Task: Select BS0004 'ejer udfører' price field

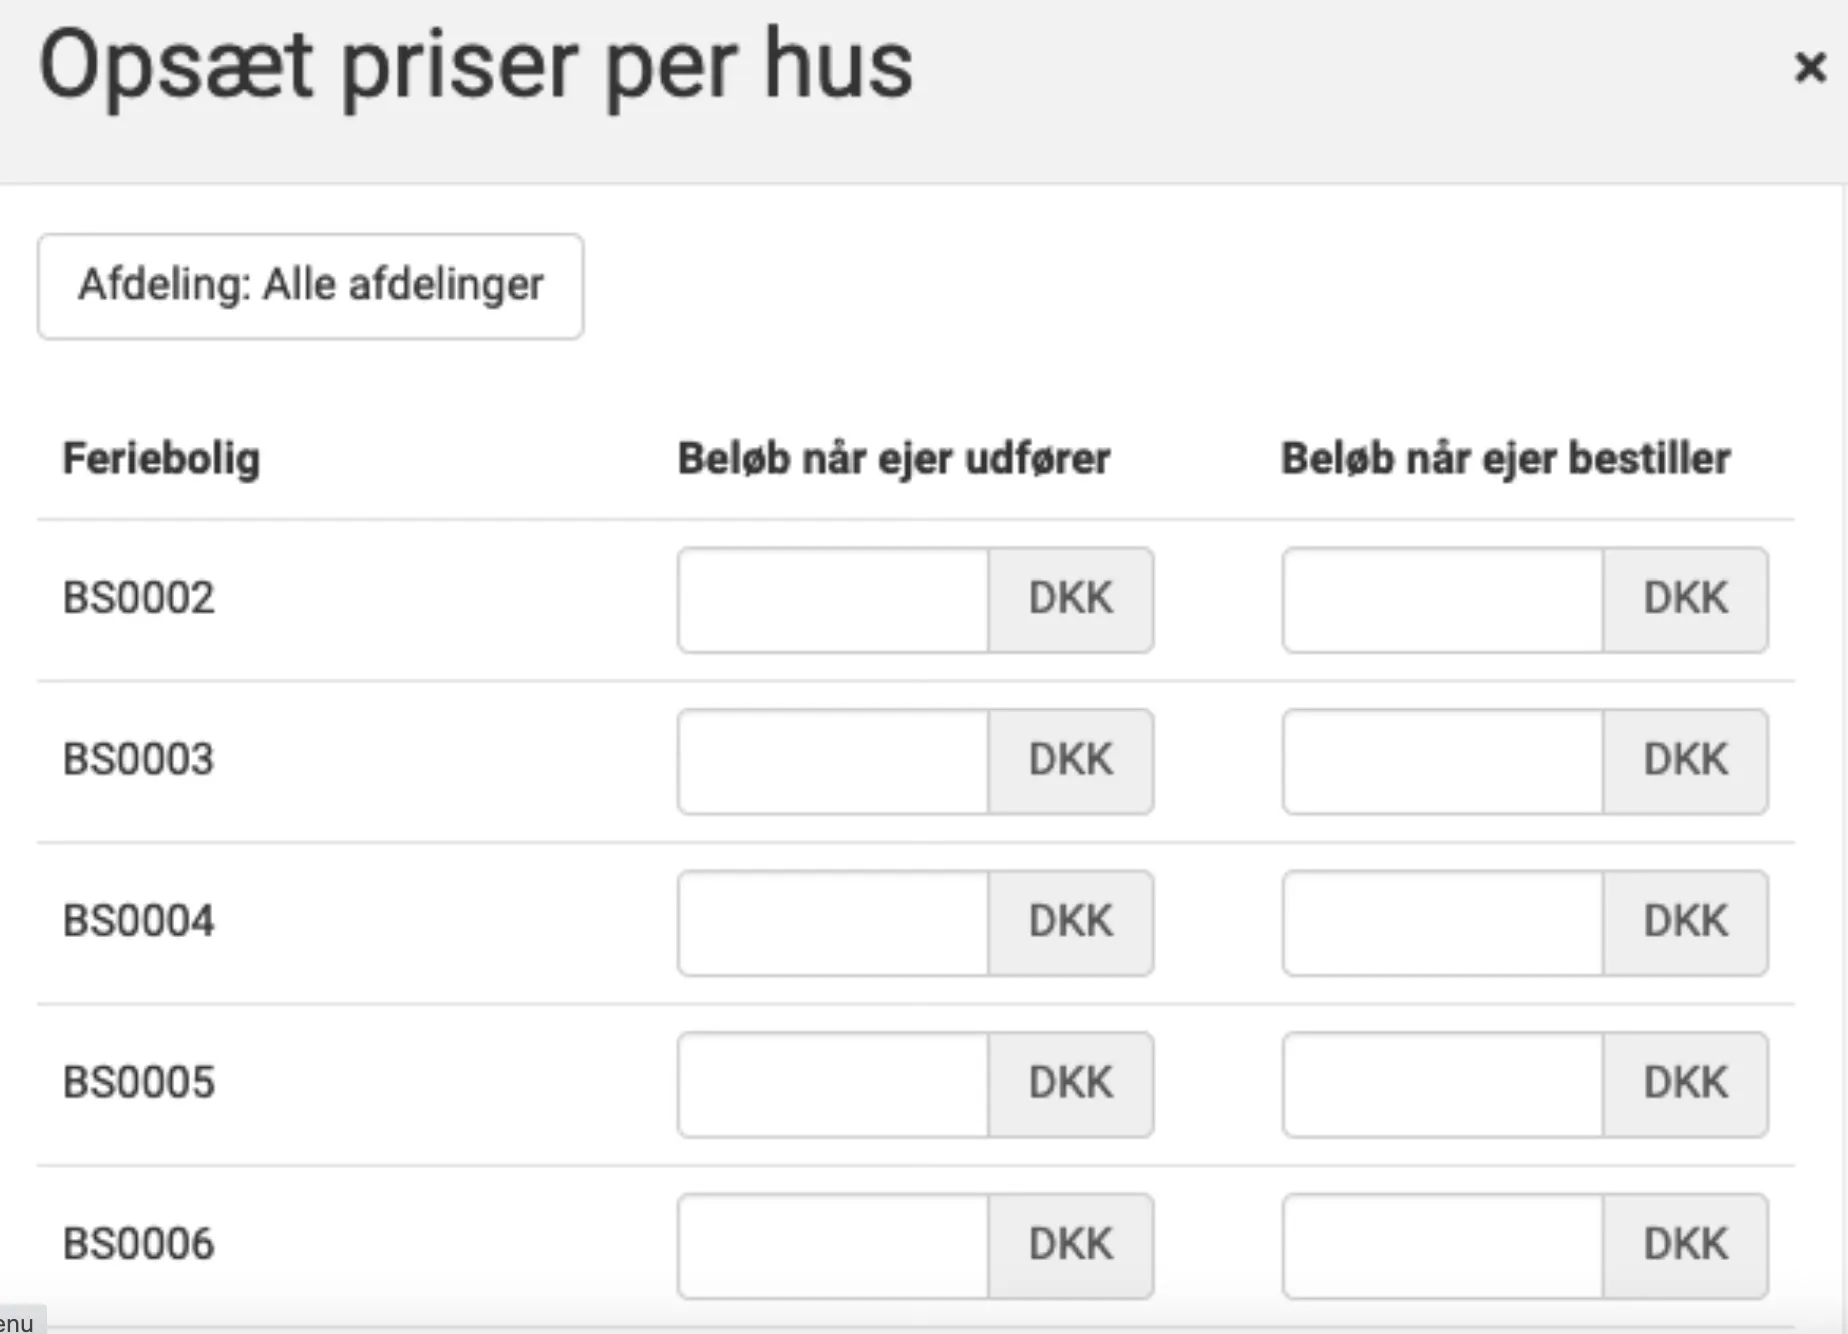Action: pos(833,923)
